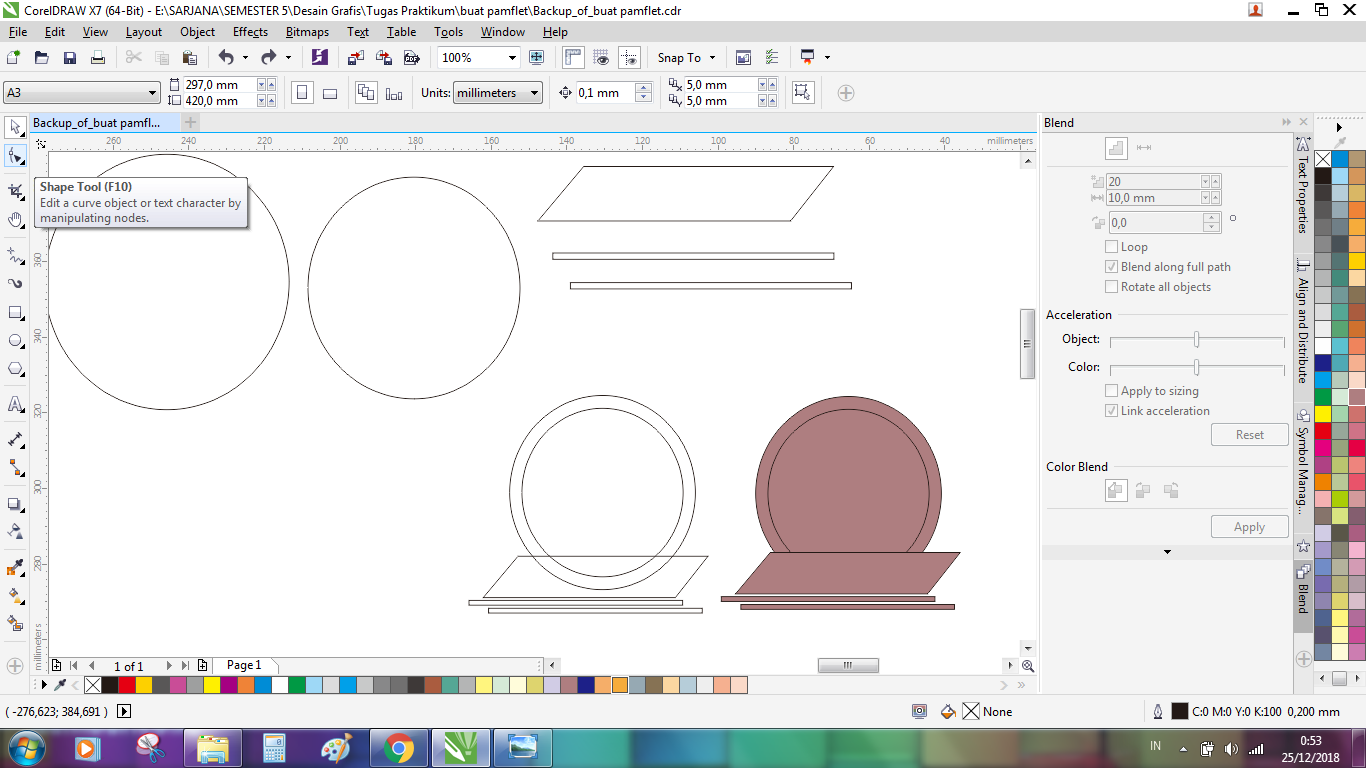This screenshot has width=1366, height=768.
Task: Click the Open folder icon
Action: coord(42,57)
